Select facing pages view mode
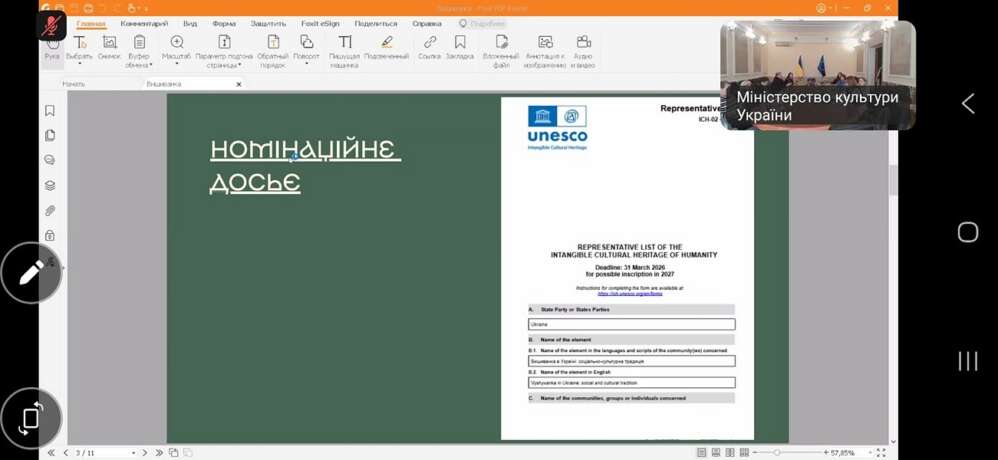The image size is (998, 460). coord(730,452)
